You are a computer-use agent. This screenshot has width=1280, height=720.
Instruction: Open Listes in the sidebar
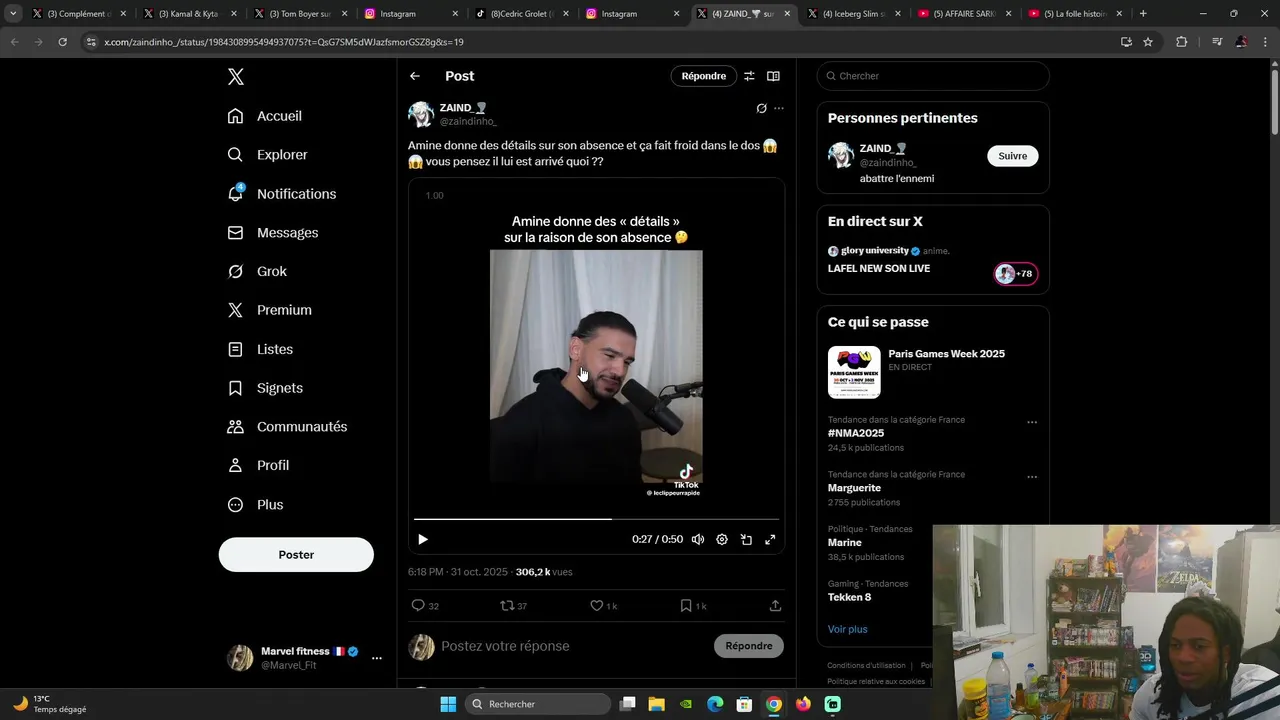[x=261, y=349]
